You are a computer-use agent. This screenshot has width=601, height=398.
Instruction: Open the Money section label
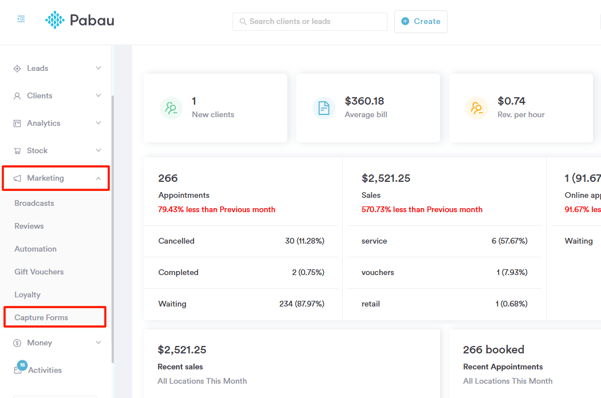tap(39, 343)
